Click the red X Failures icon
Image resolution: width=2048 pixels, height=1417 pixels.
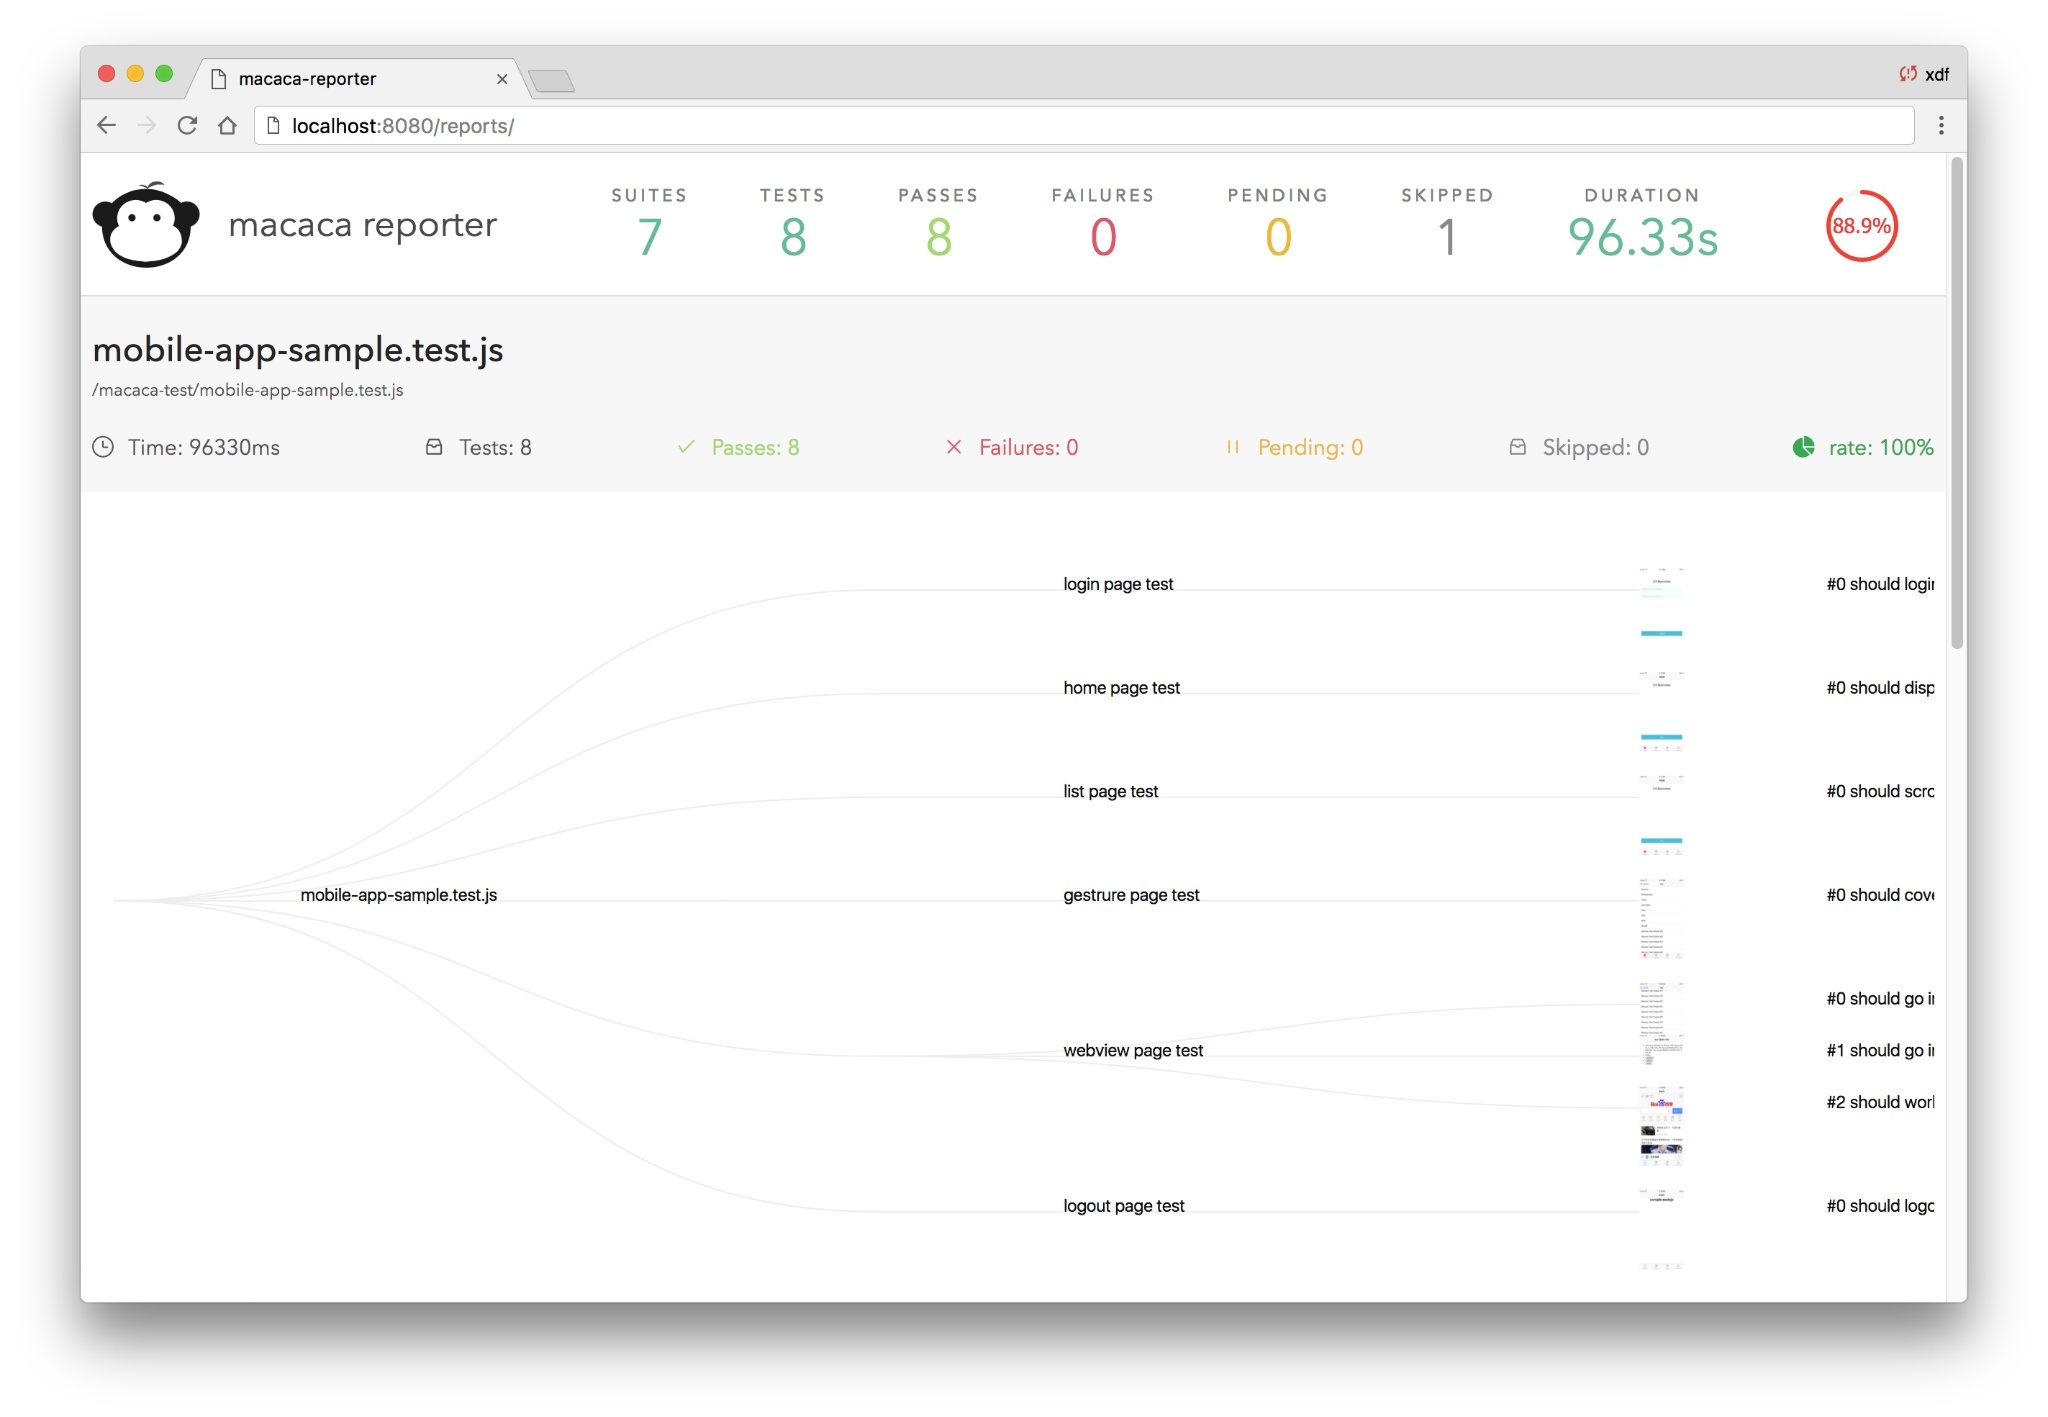point(953,448)
